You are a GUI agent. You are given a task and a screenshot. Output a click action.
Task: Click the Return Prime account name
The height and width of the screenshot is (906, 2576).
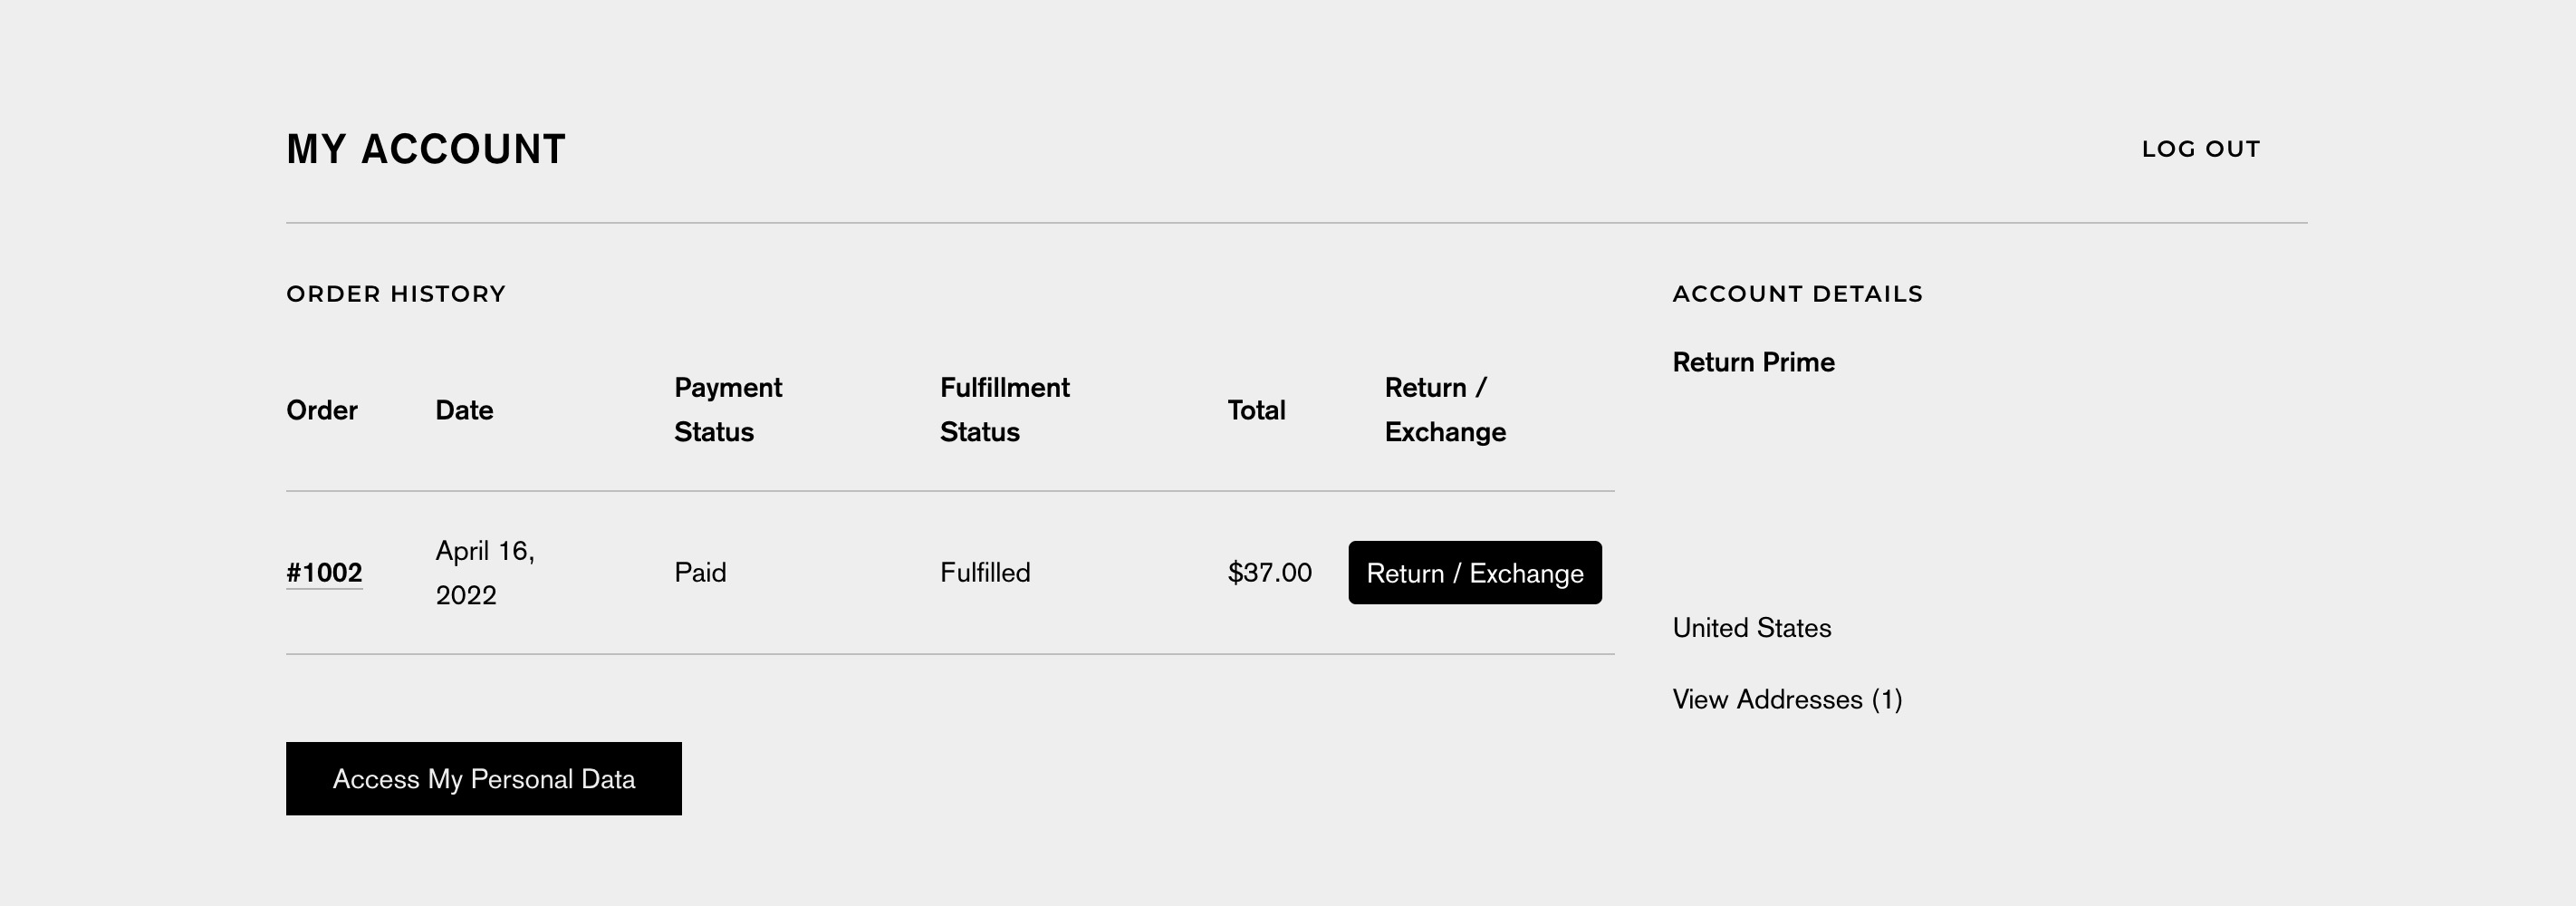coord(1753,362)
